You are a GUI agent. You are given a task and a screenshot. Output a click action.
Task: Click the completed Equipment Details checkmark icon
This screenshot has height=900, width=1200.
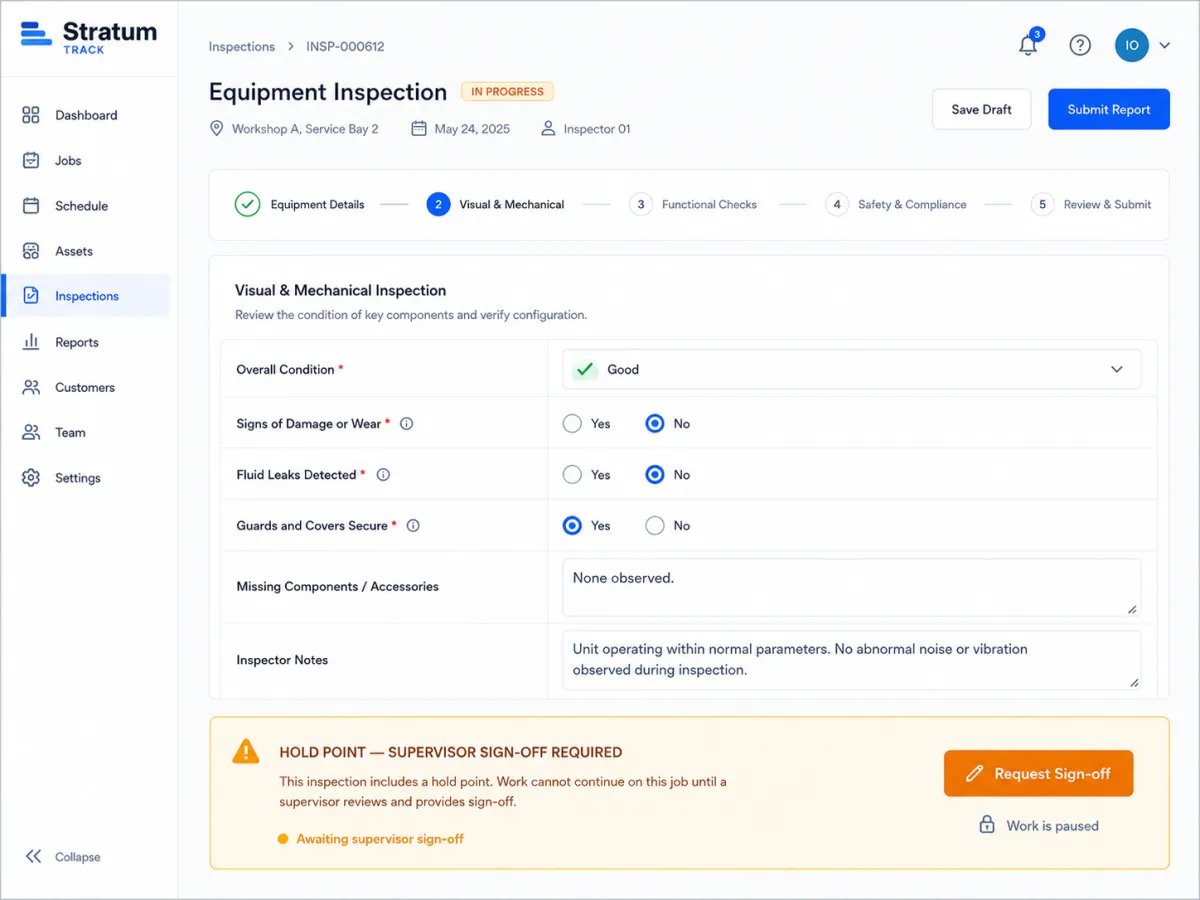click(247, 204)
